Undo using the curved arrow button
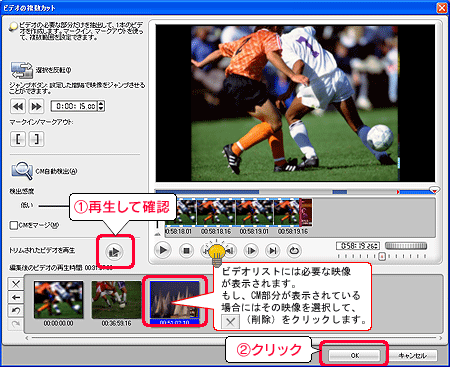The image size is (450, 367). (16, 310)
